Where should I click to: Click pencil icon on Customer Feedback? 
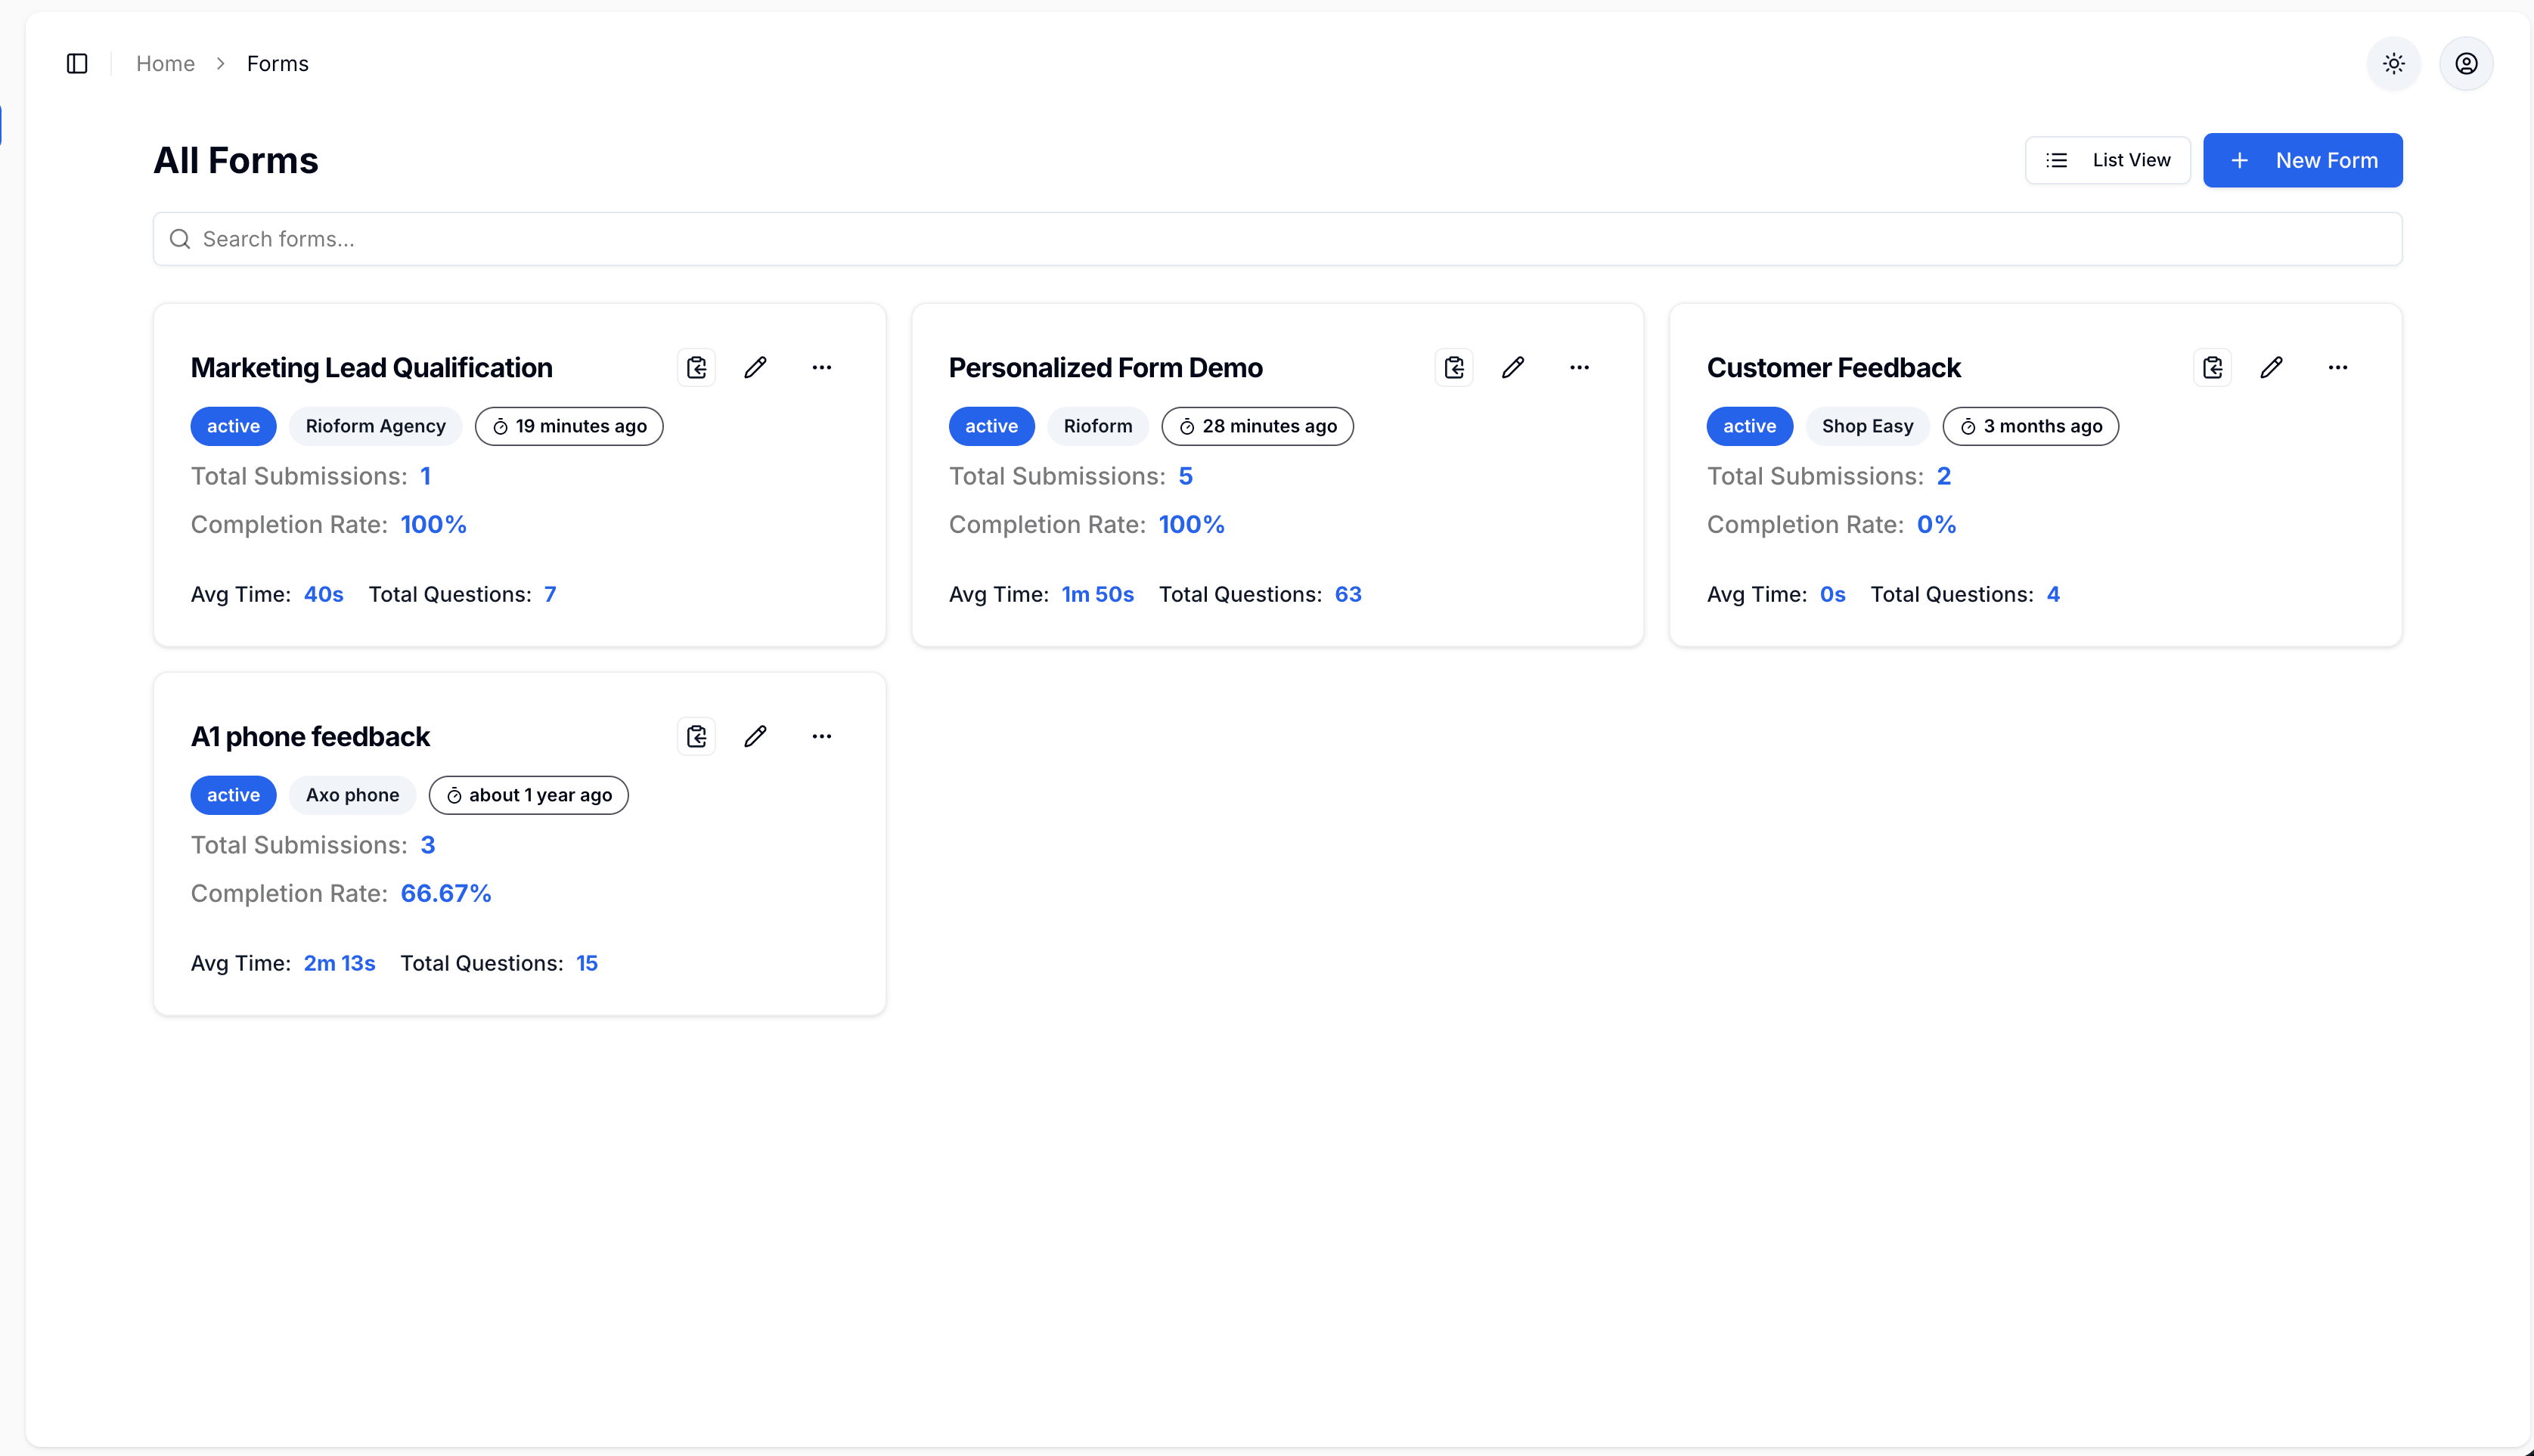tap(2271, 367)
